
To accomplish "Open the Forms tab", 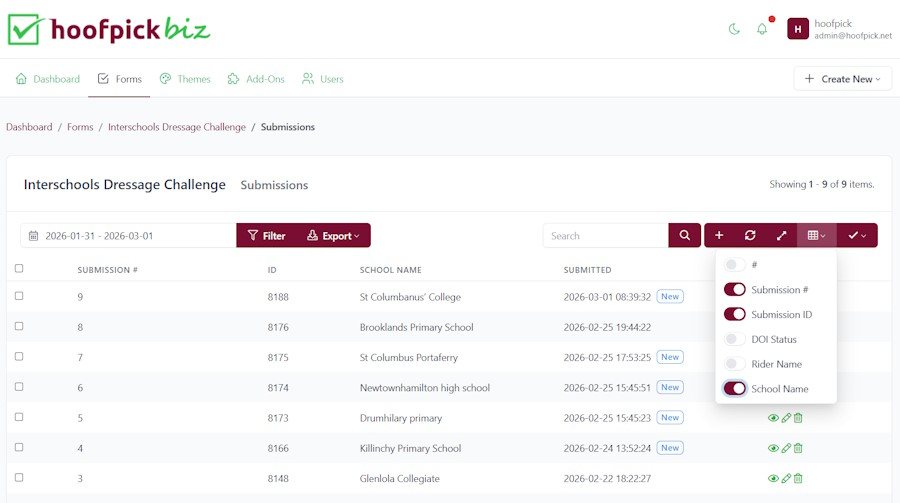I will [119, 79].
